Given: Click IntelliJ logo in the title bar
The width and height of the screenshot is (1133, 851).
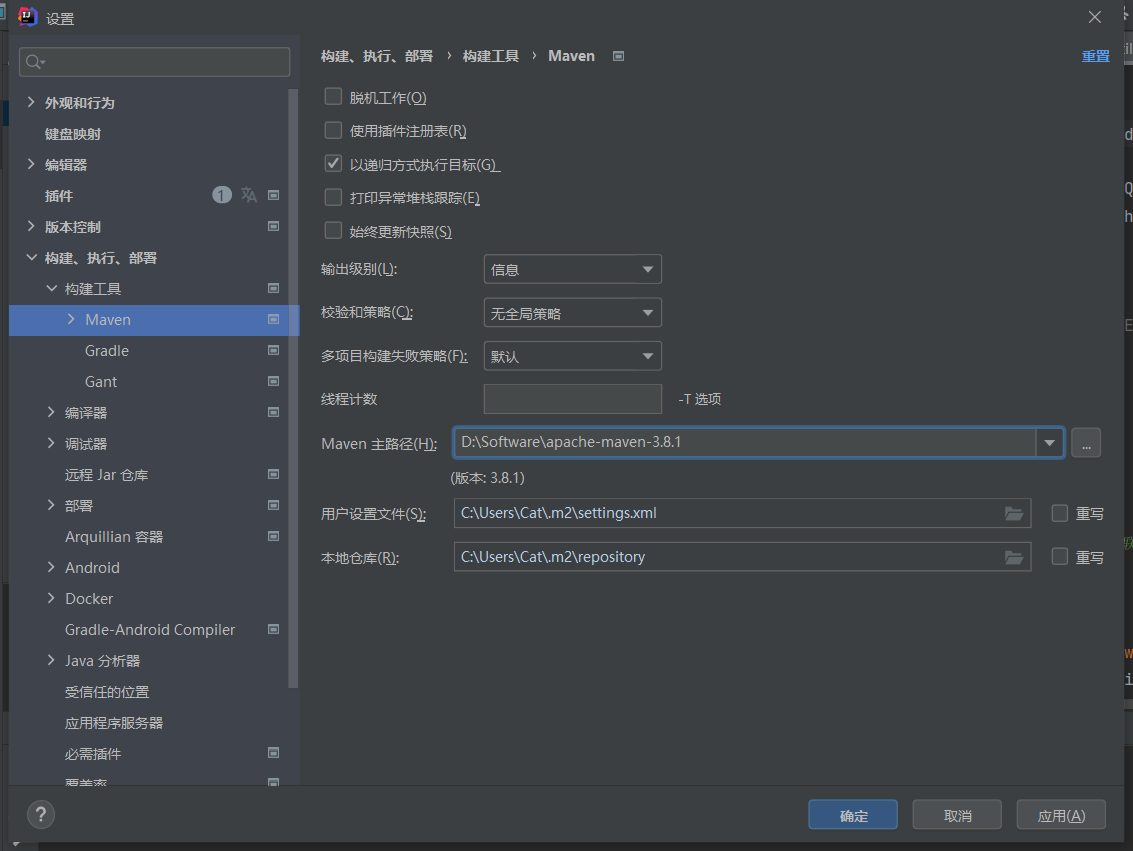Looking at the screenshot, I should pos(27,17).
